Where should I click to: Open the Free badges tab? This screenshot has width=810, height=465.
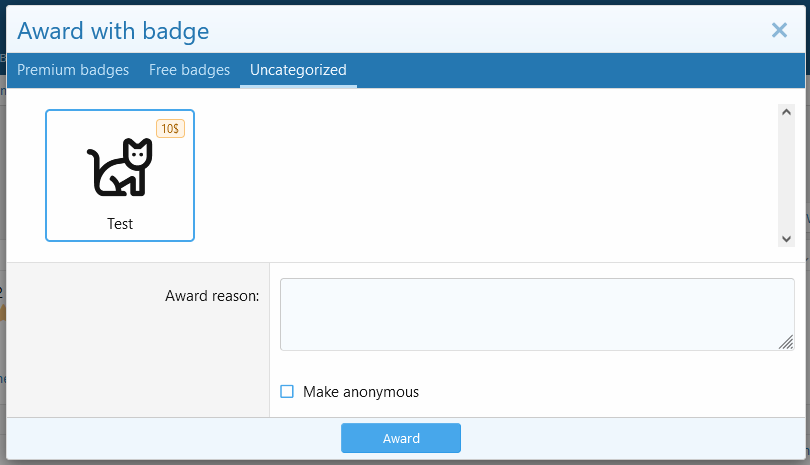189,70
